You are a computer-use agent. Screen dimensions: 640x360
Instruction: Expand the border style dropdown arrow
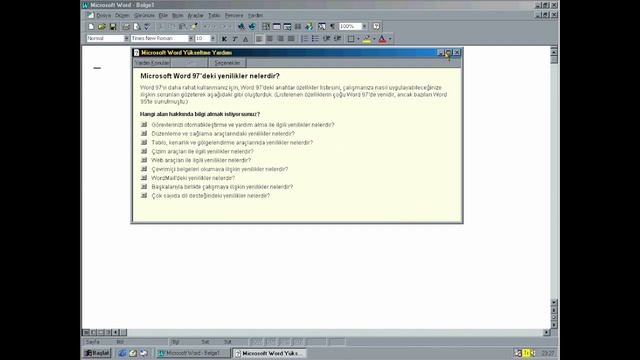click(x=358, y=39)
